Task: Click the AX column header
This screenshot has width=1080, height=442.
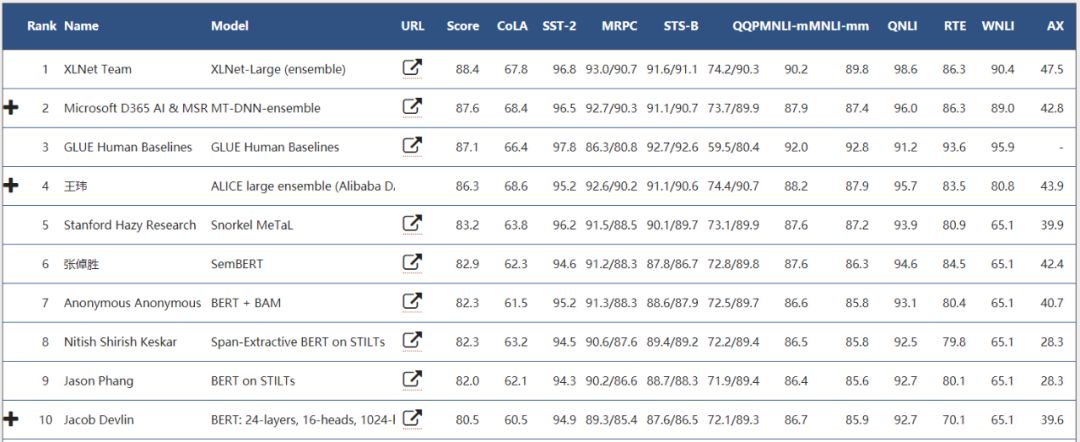Action: 1055,26
